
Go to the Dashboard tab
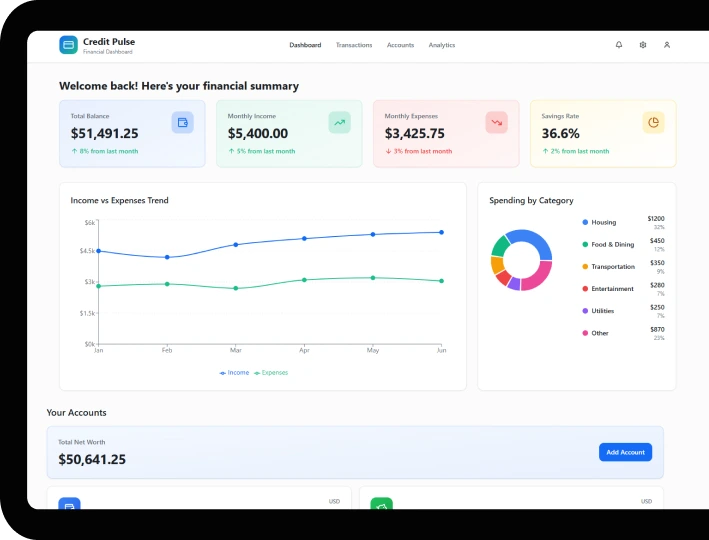[305, 45]
